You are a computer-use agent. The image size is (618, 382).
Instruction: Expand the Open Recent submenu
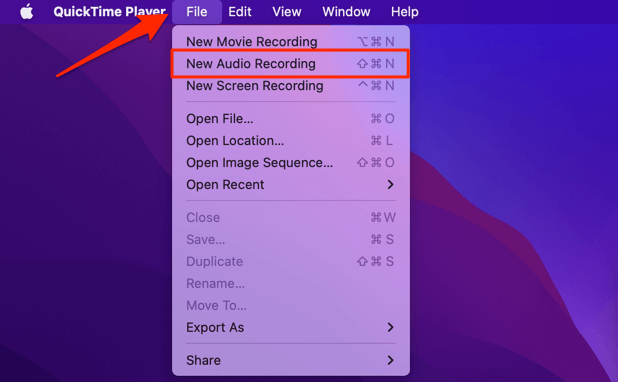coord(291,184)
